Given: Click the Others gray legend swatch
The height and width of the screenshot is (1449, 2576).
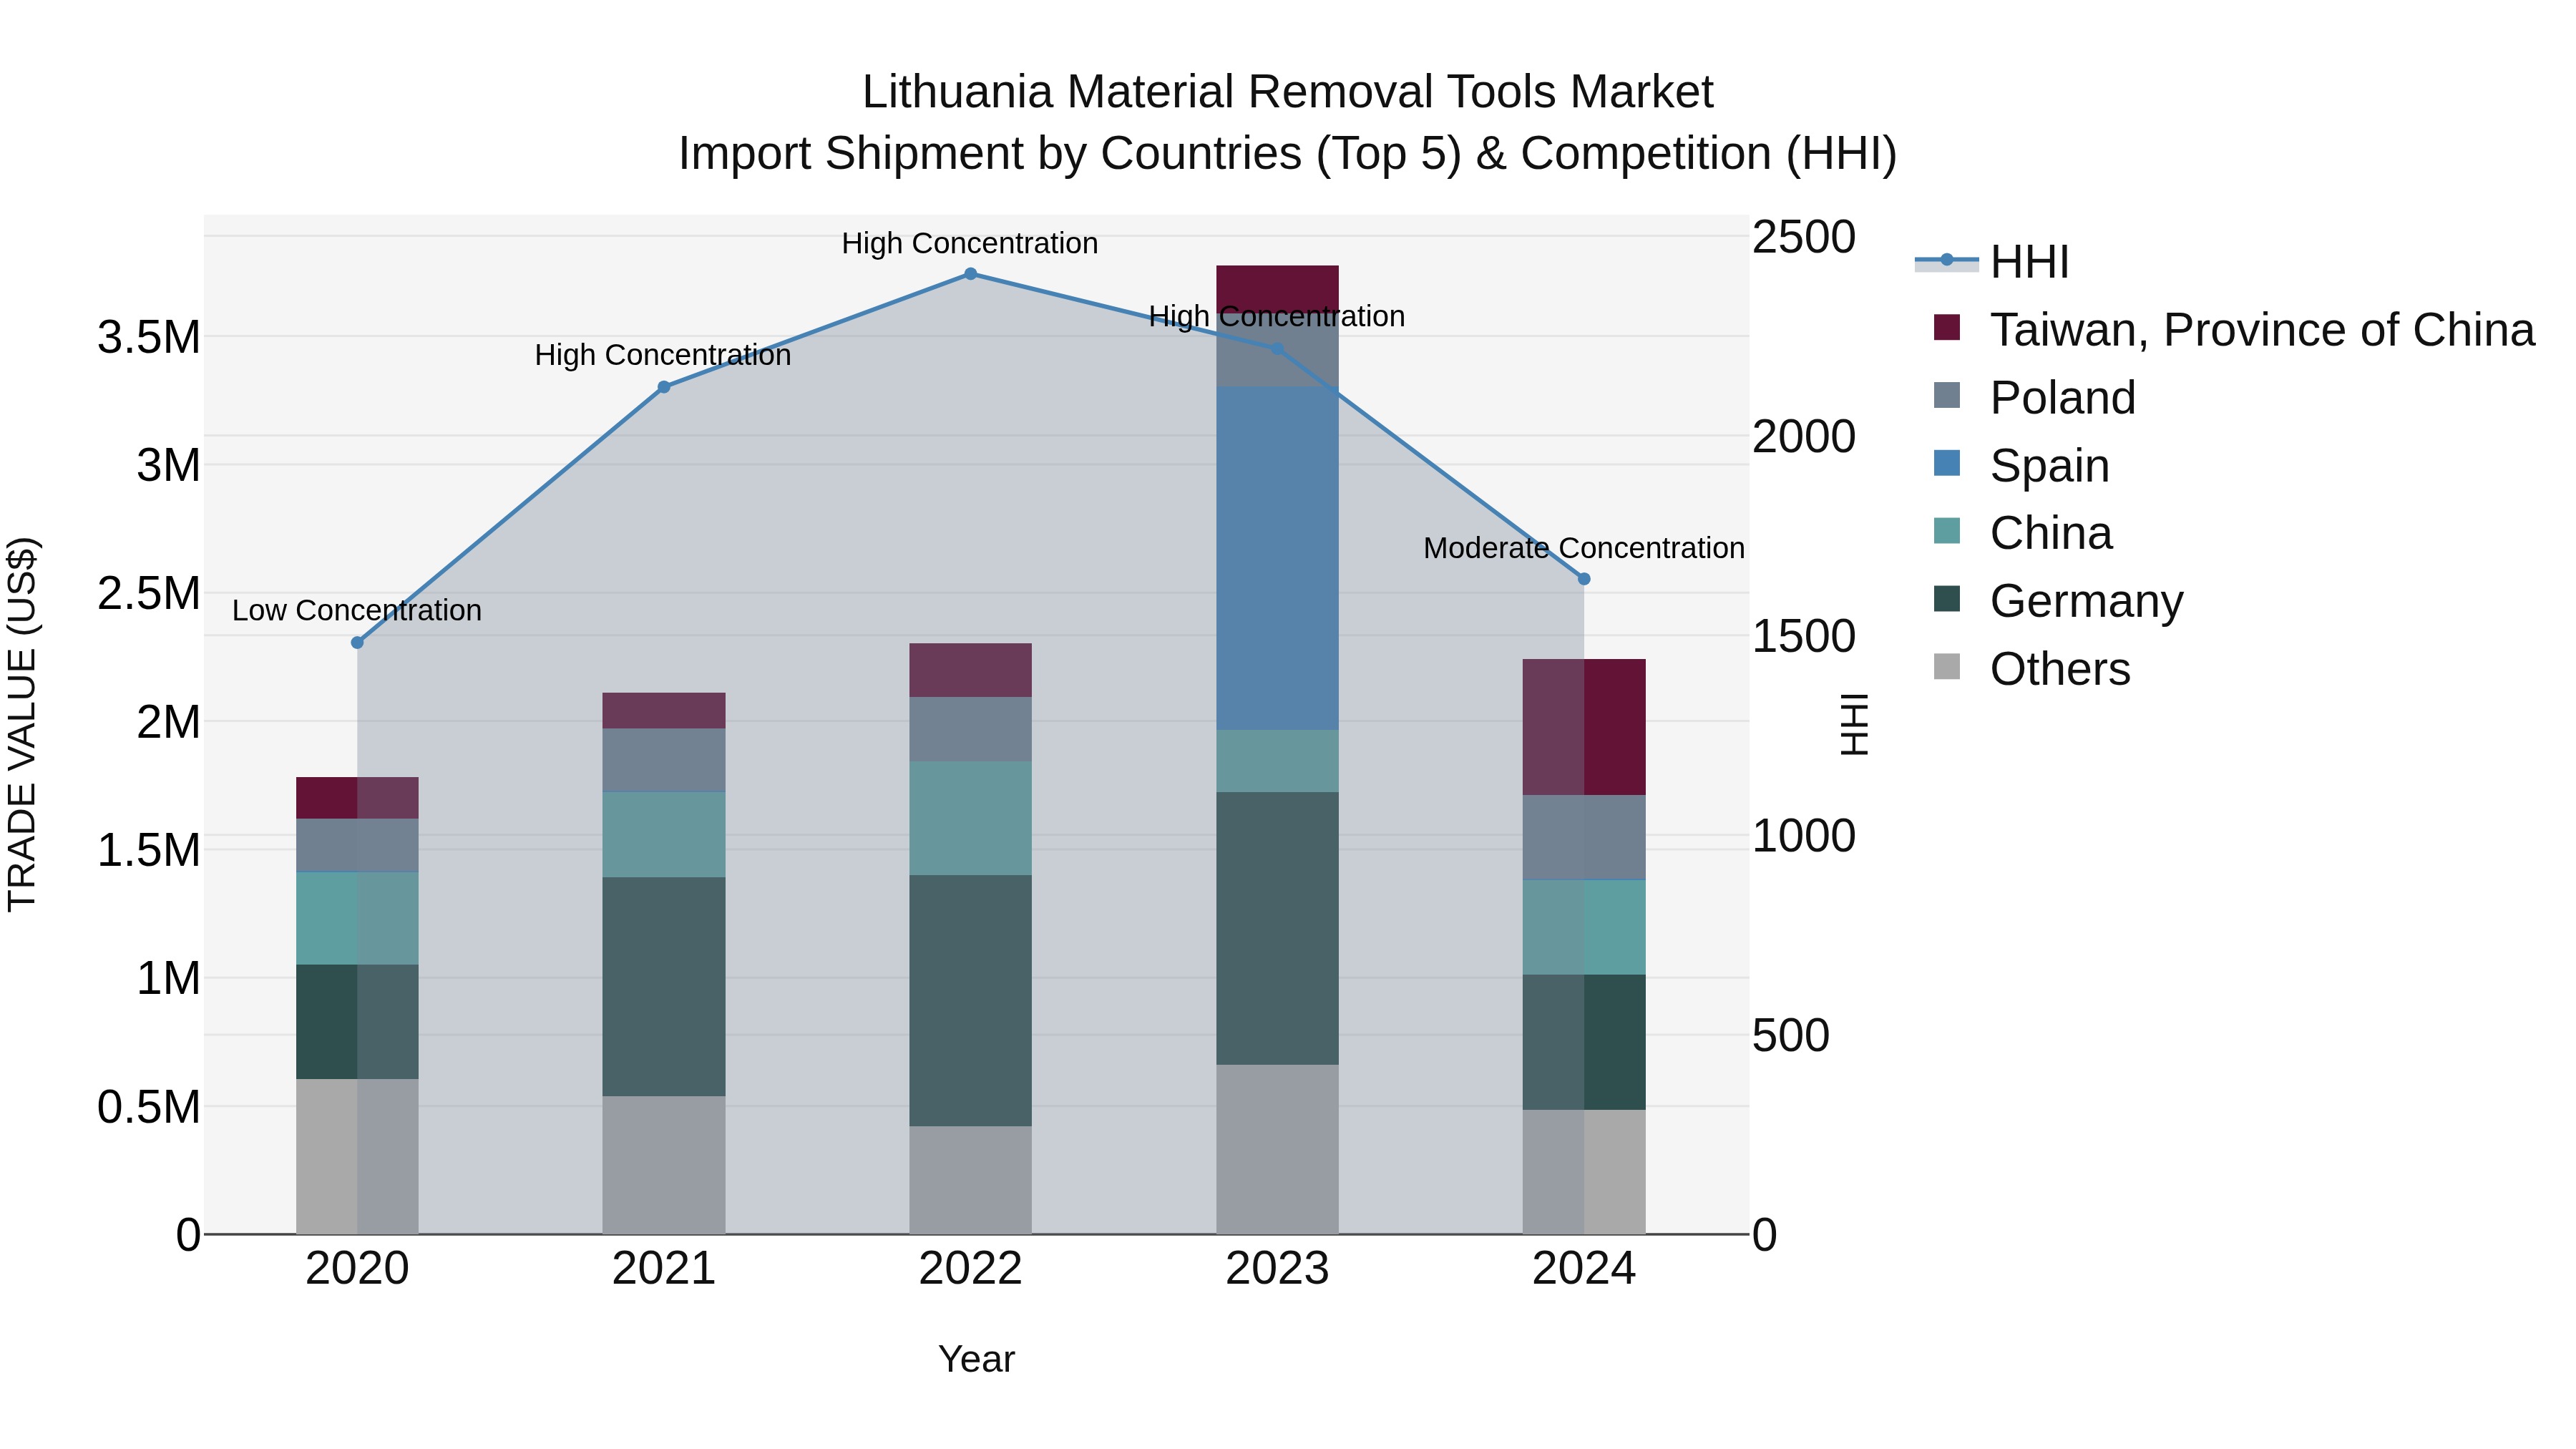Looking at the screenshot, I should click(1947, 666).
